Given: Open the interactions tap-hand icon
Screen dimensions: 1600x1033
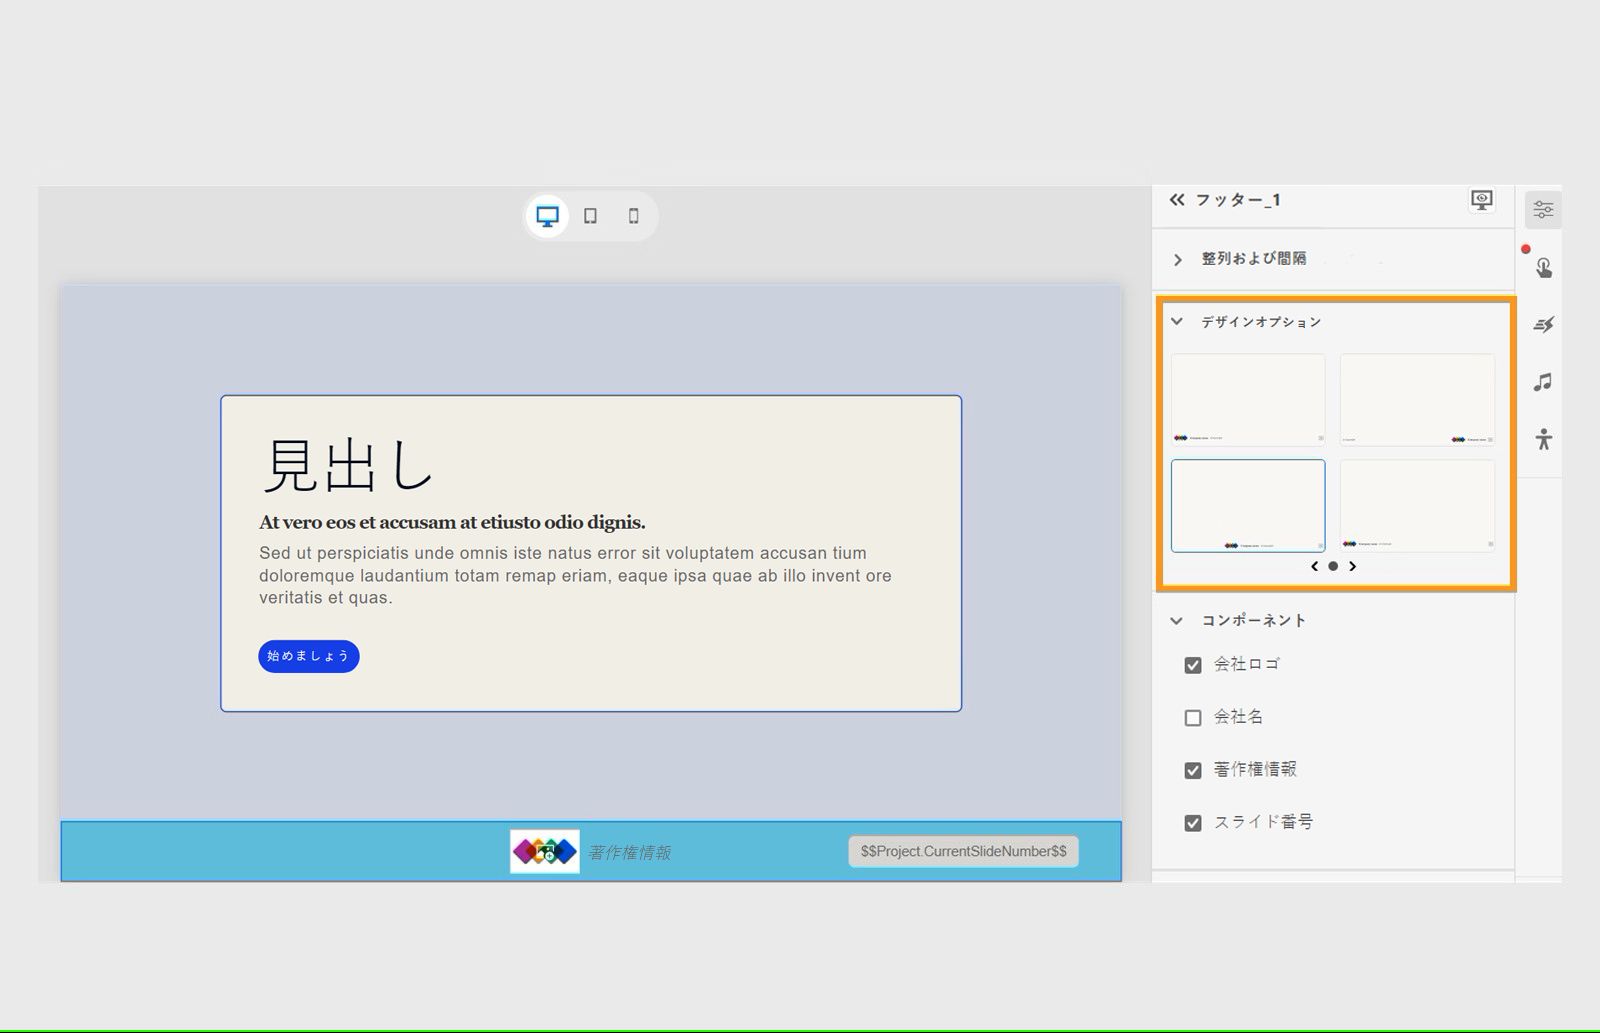Looking at the screenshot, I should 1543,267.
